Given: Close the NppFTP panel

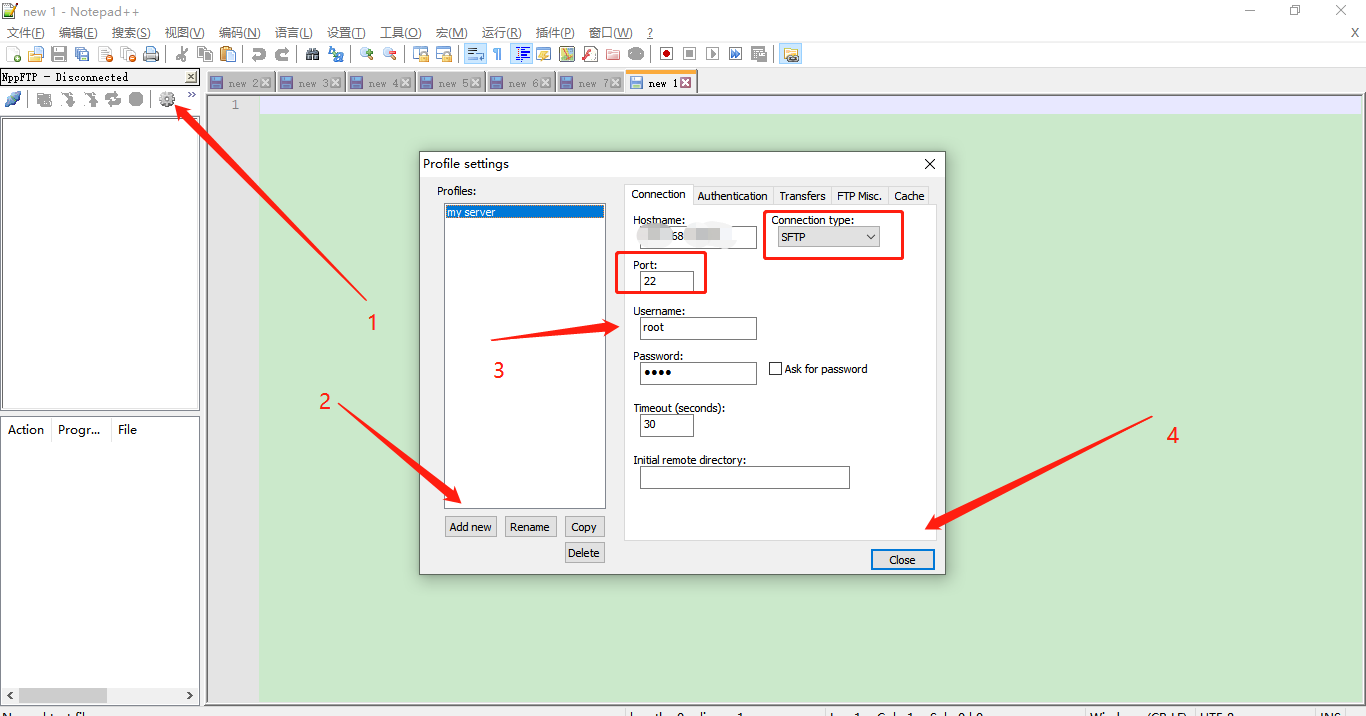Looking at the screenshot, I should pyautogui.click(x=191, y=77).
